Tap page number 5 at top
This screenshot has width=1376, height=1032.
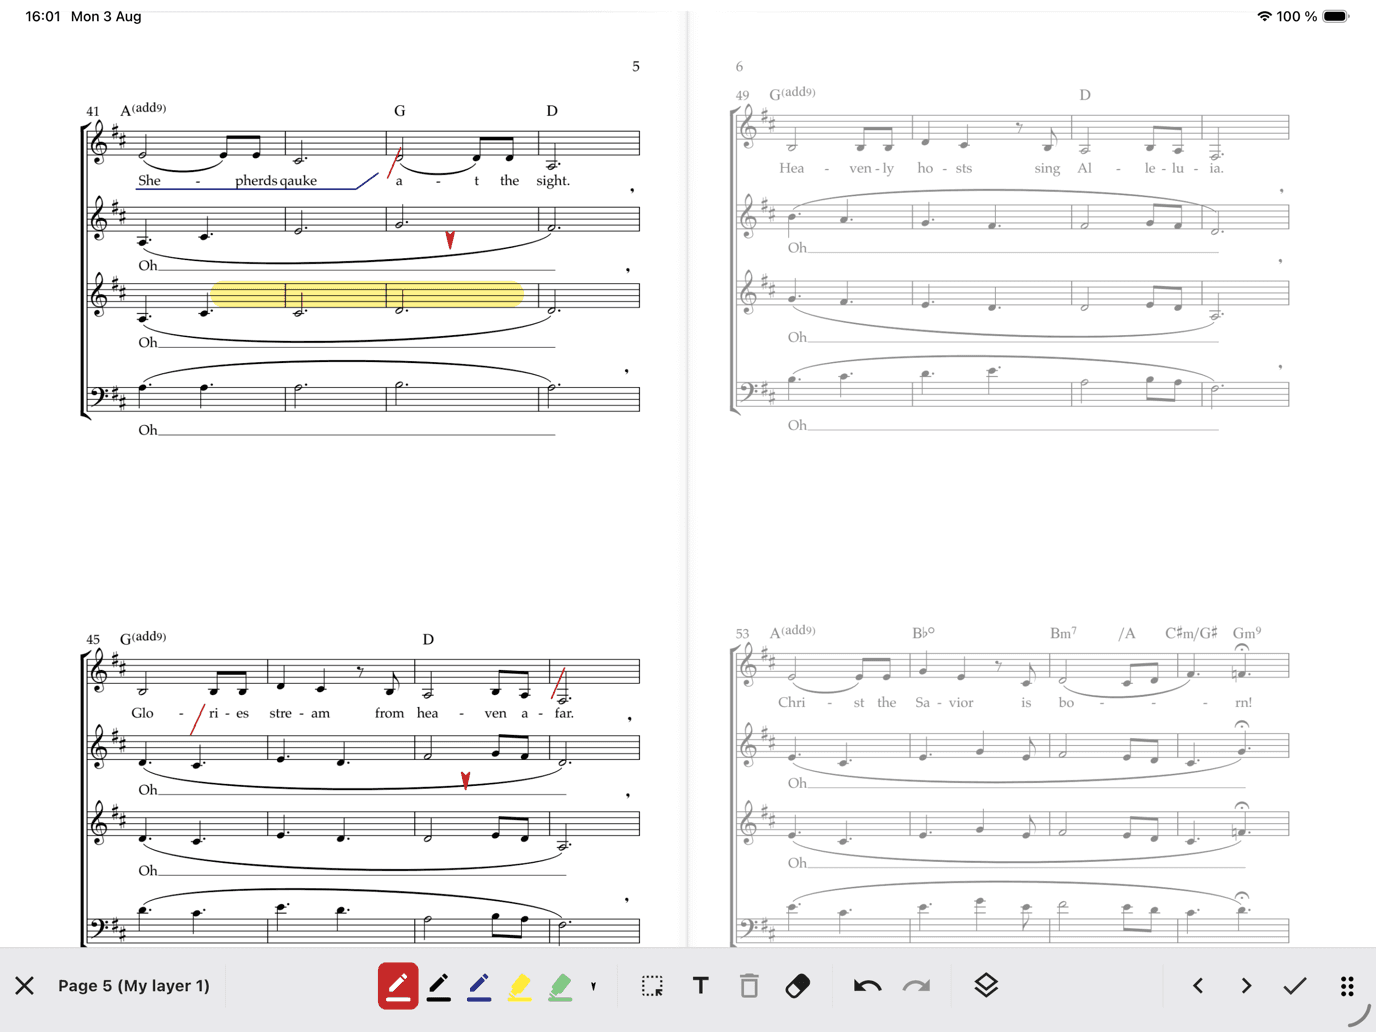pyautogui.click(x=635, y=67)
